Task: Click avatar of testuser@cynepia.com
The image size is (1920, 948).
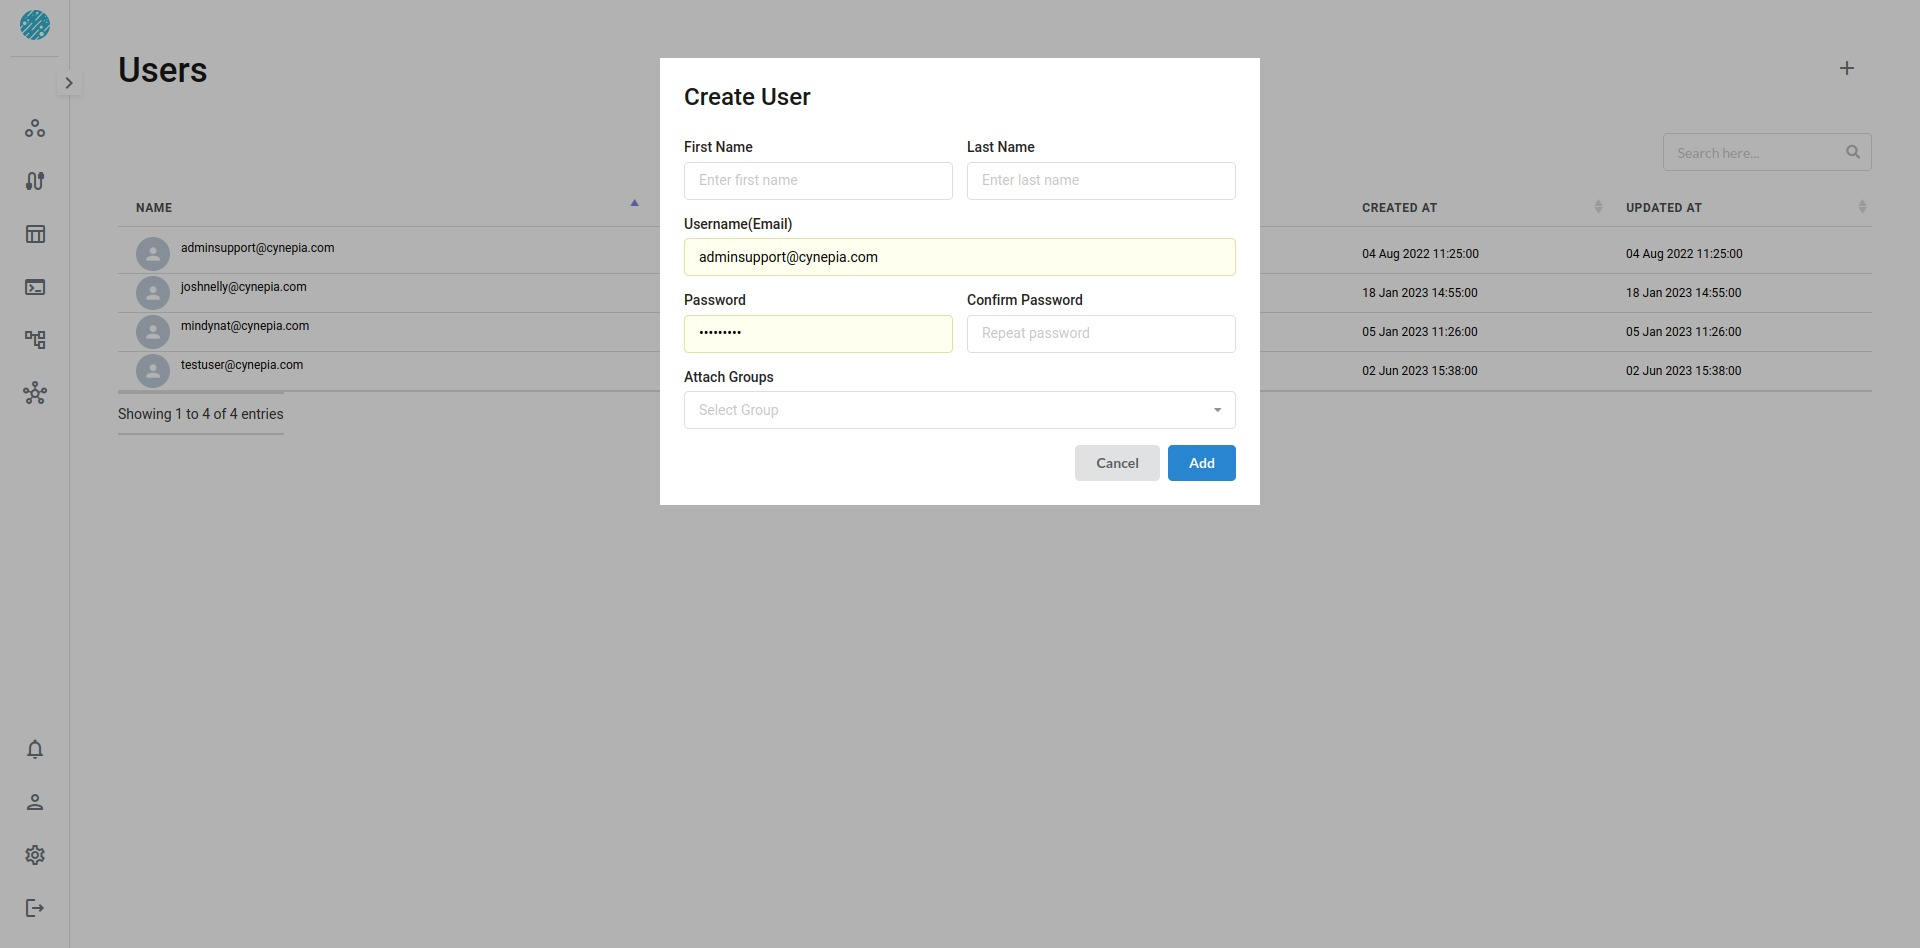Action: point(153,371)
